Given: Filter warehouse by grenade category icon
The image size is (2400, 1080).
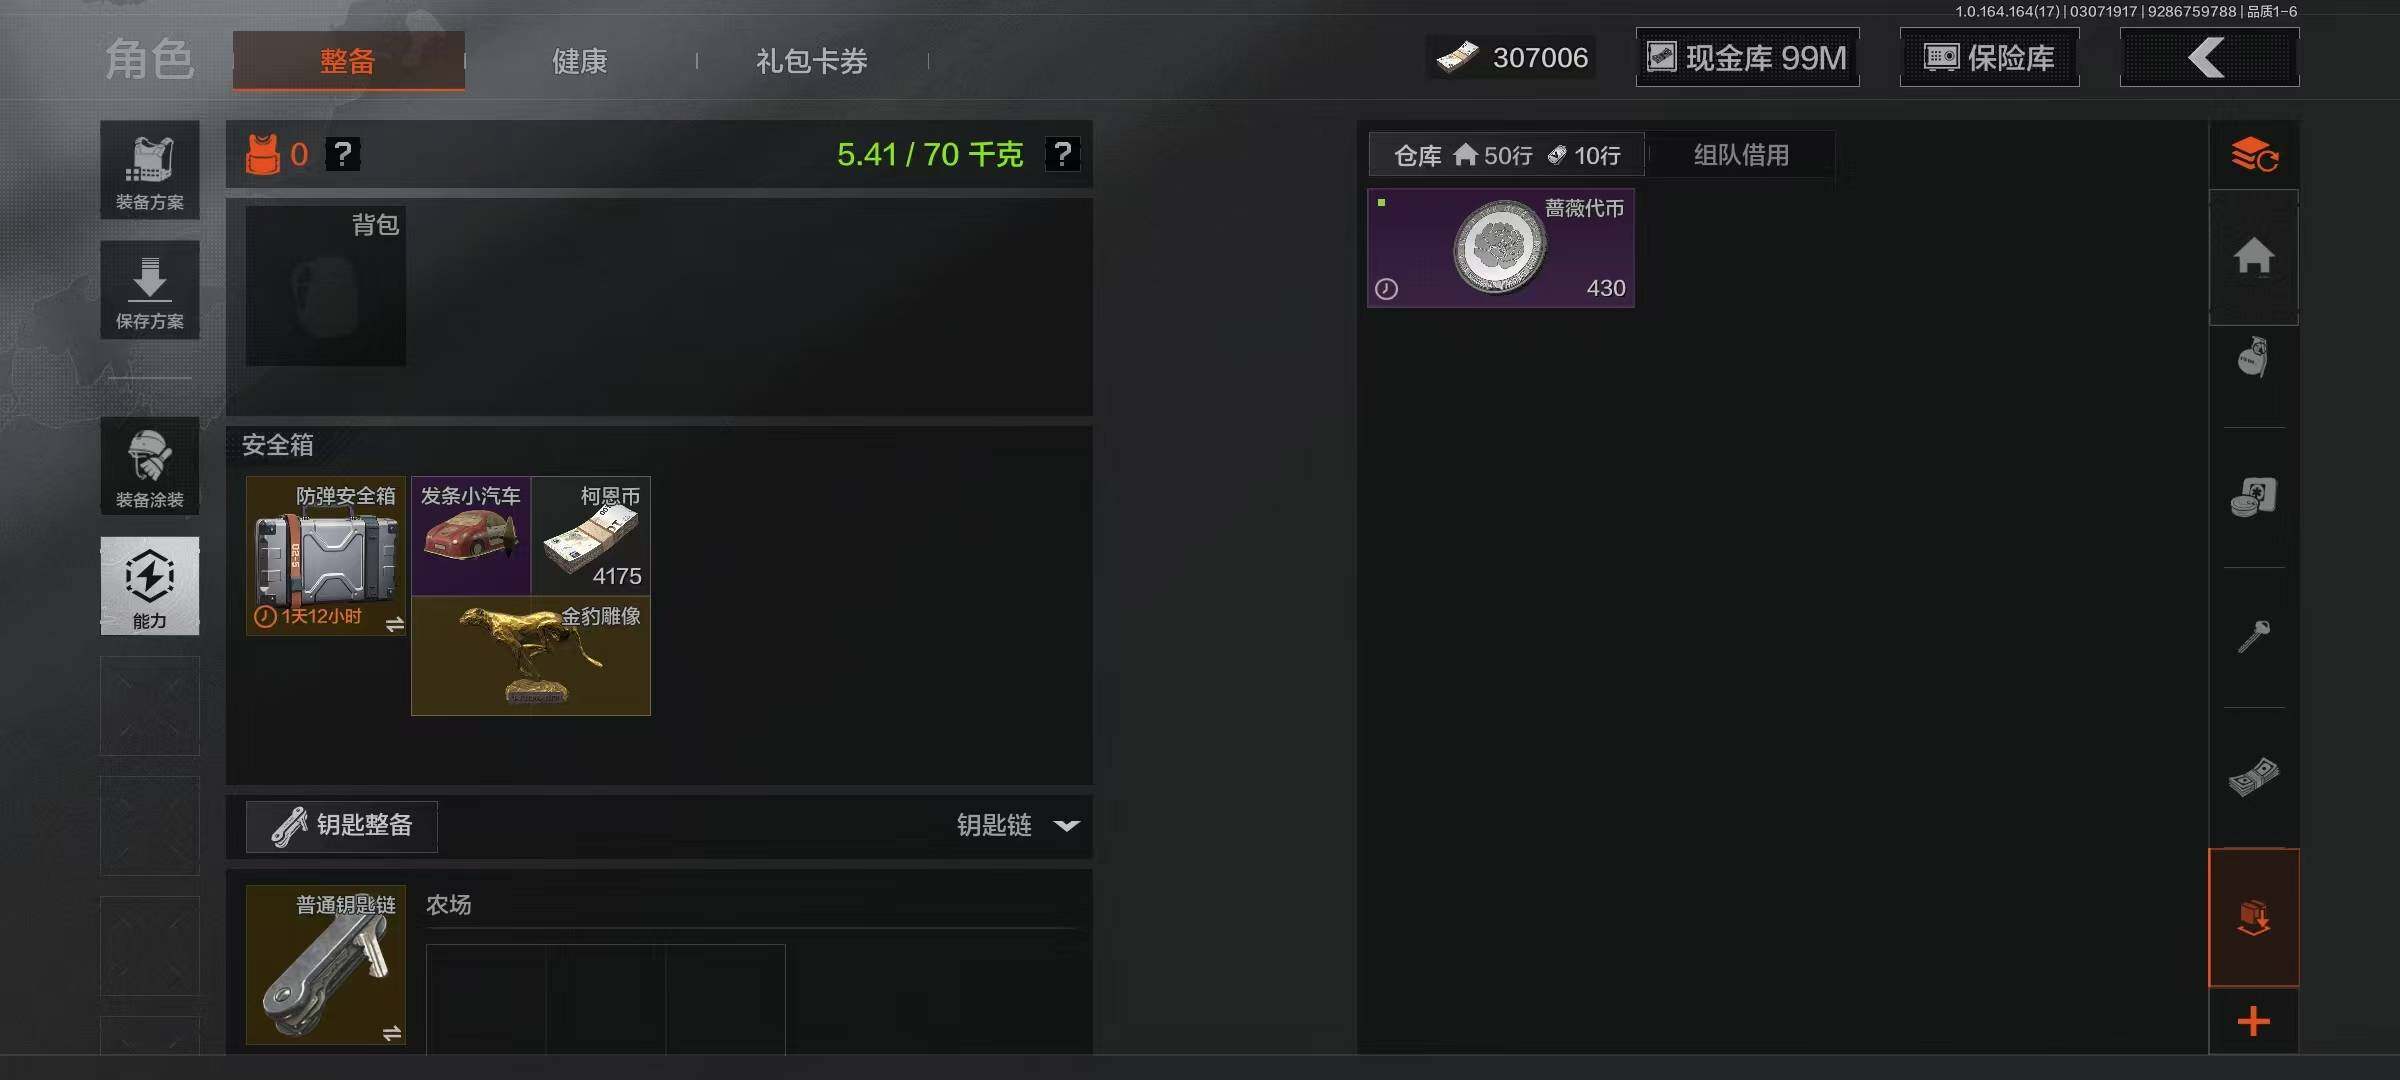Looking at the screenshot, I should click(2254, 357).
